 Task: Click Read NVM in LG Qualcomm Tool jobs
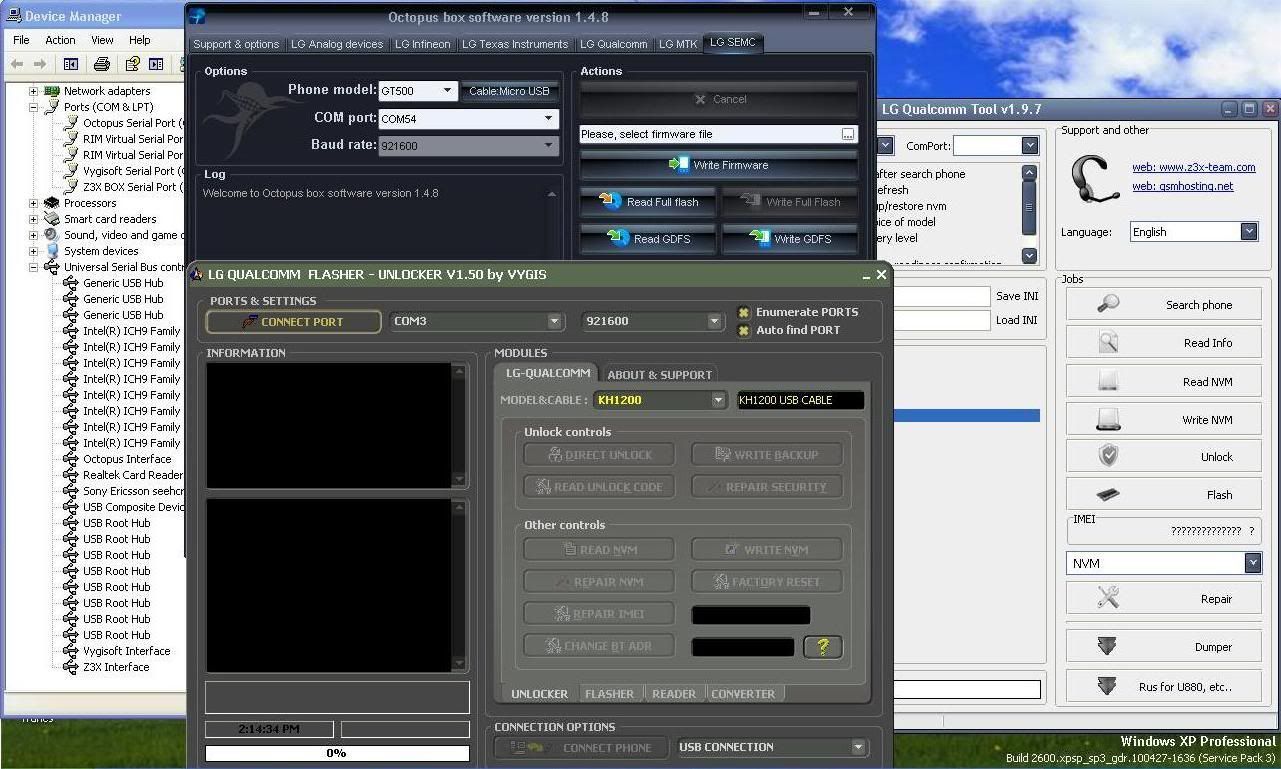[1163, 382]
